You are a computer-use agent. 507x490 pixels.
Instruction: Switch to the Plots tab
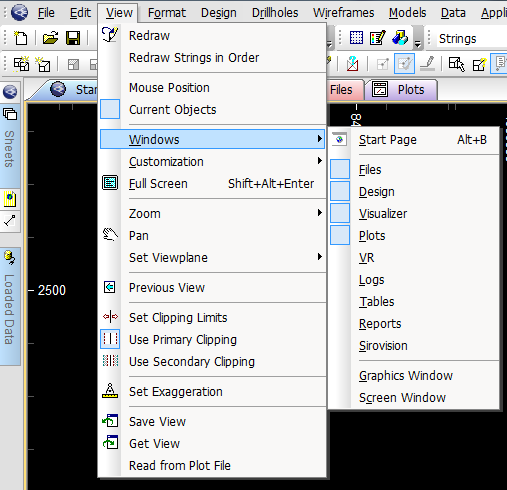coord(401,89)
